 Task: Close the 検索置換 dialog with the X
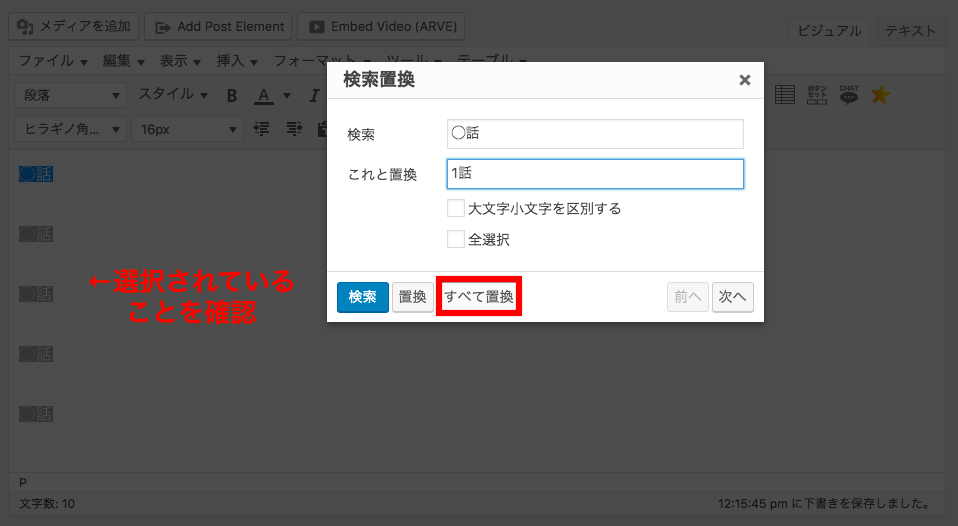click(744, 80)
